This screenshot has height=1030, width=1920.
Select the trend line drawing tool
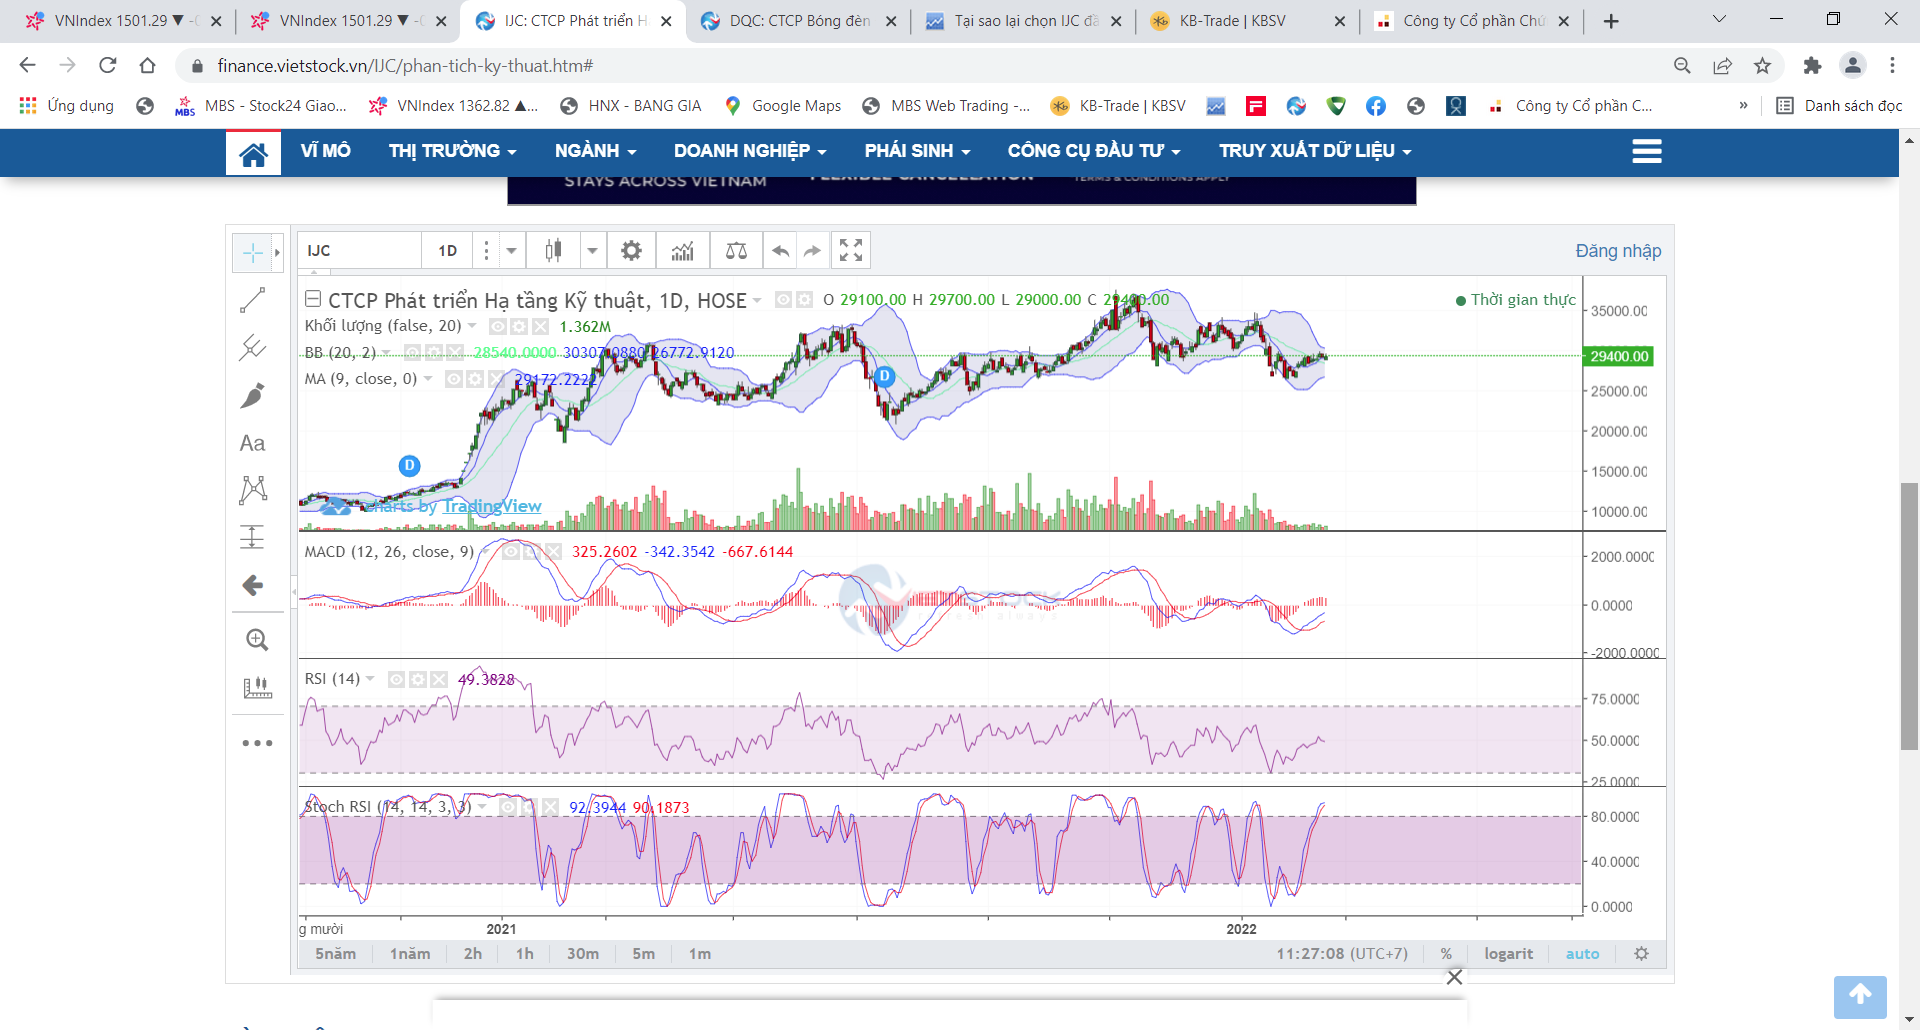[x=252, y=301]
